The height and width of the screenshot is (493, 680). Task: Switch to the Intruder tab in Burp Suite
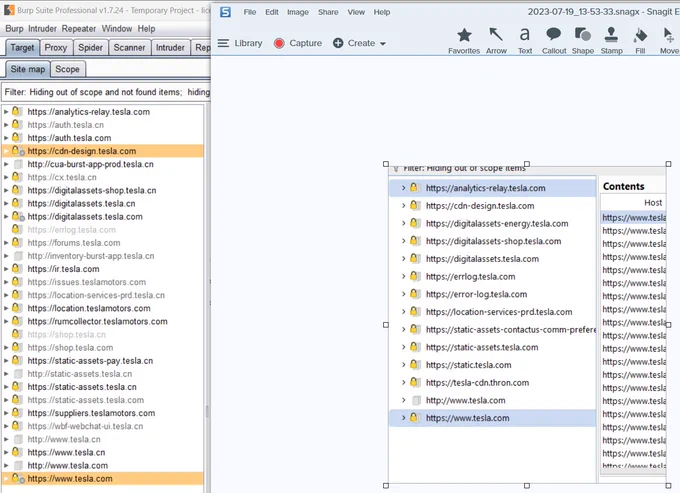pyautogui.click(x=170, y=48)
